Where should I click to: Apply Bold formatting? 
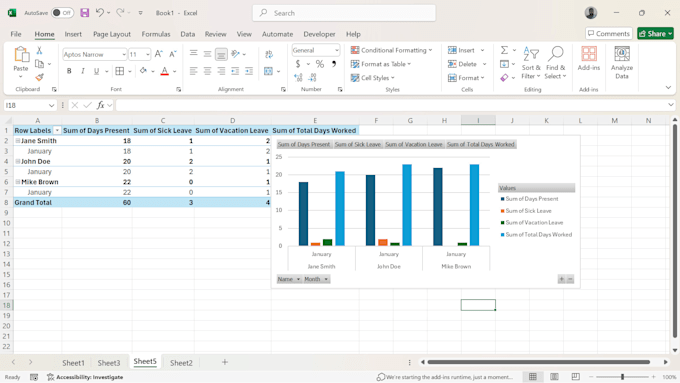coord(69,71)
